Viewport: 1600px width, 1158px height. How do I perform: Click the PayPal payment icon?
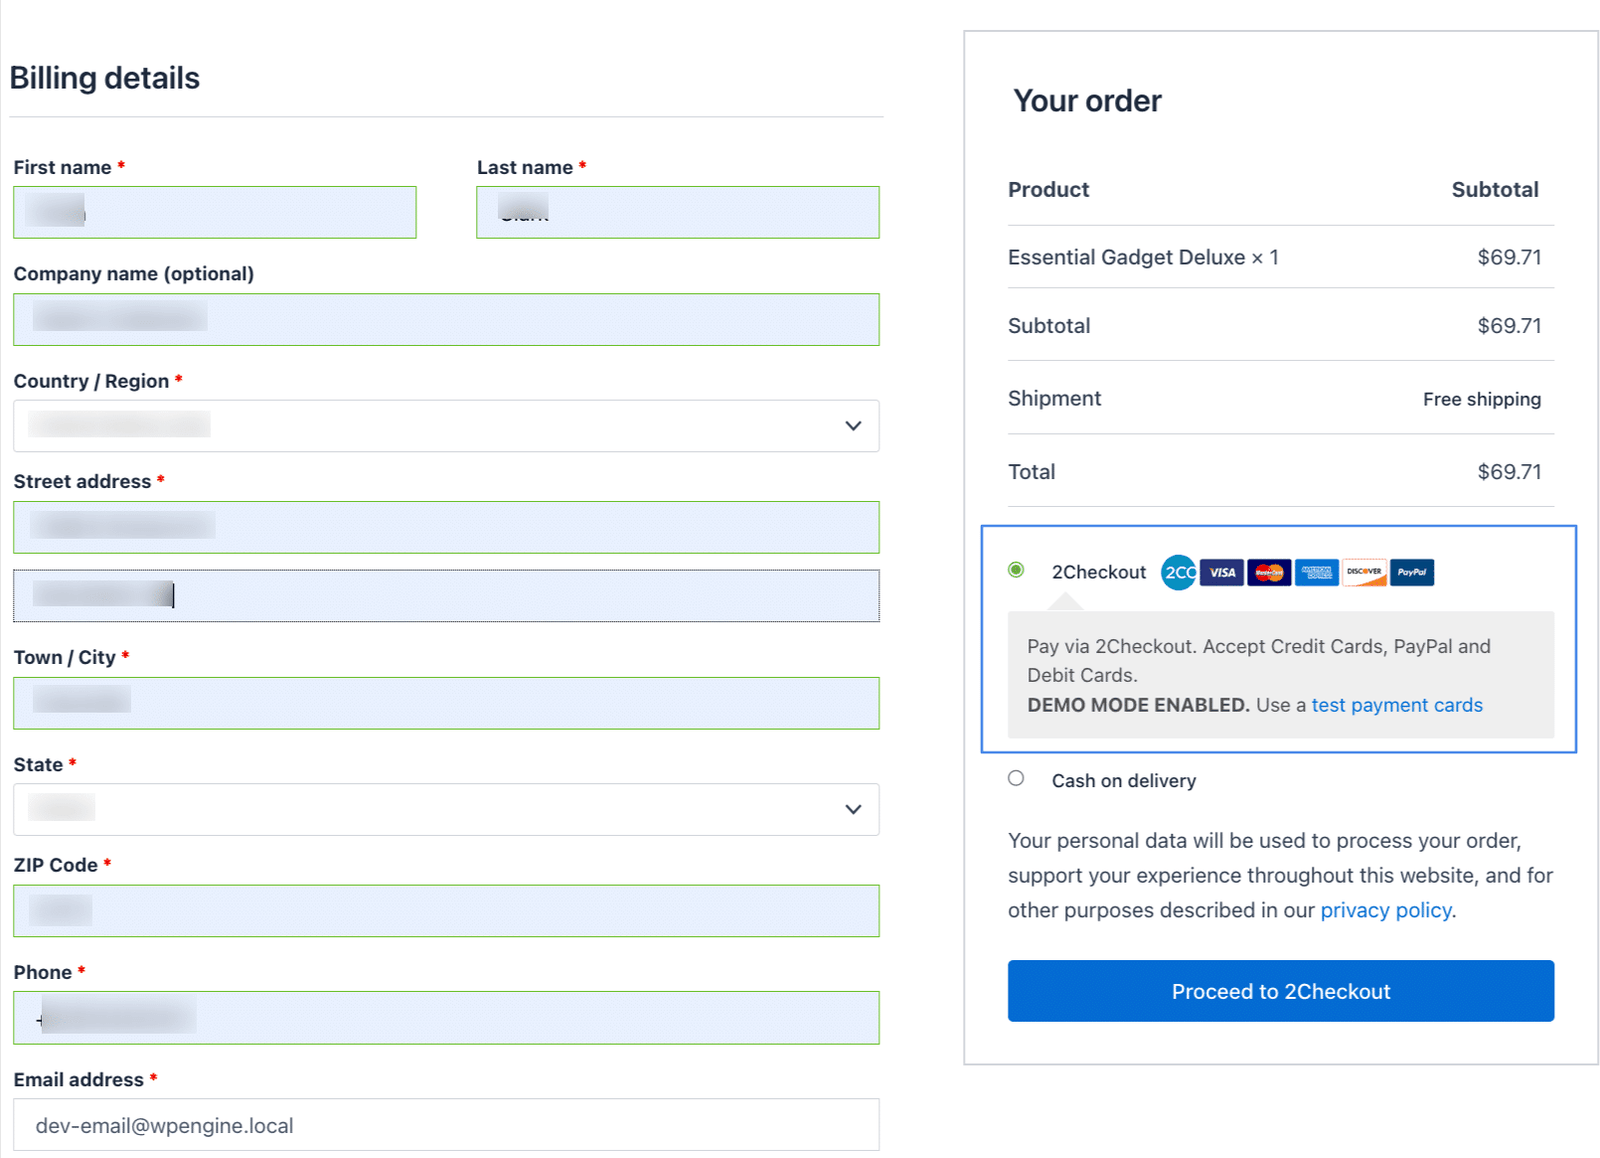[1412, 572]
